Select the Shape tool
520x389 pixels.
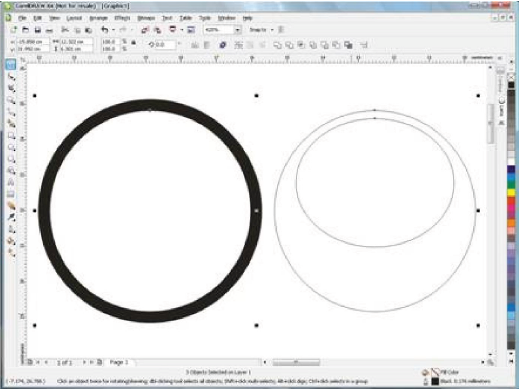pos(11,77)
